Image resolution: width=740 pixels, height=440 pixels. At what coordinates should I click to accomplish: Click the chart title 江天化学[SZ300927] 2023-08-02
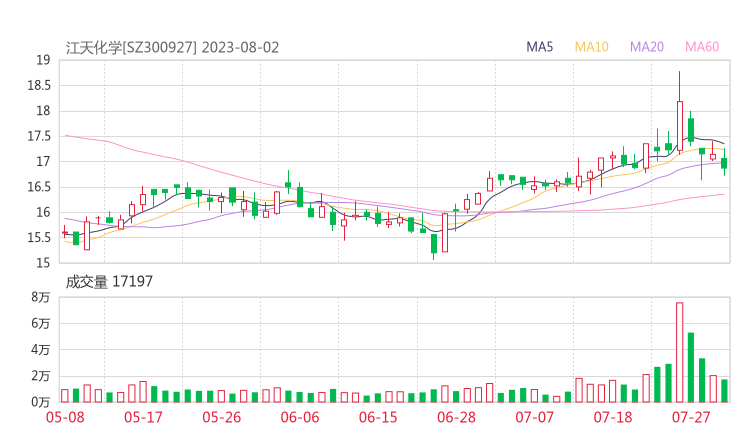click(172, 48)
